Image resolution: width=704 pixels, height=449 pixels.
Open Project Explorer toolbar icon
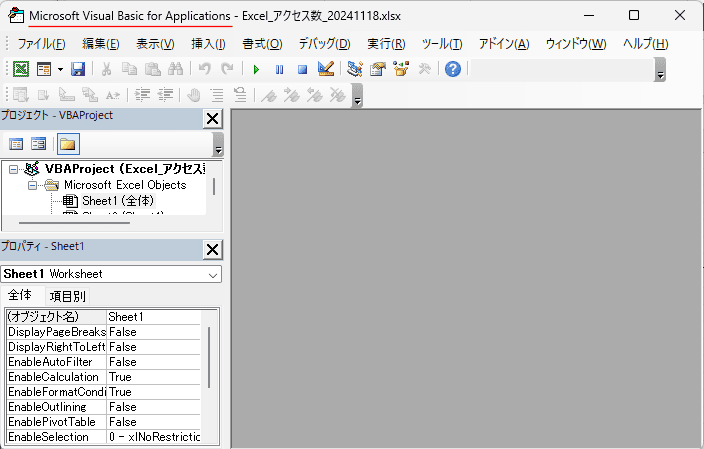(355, 69)
